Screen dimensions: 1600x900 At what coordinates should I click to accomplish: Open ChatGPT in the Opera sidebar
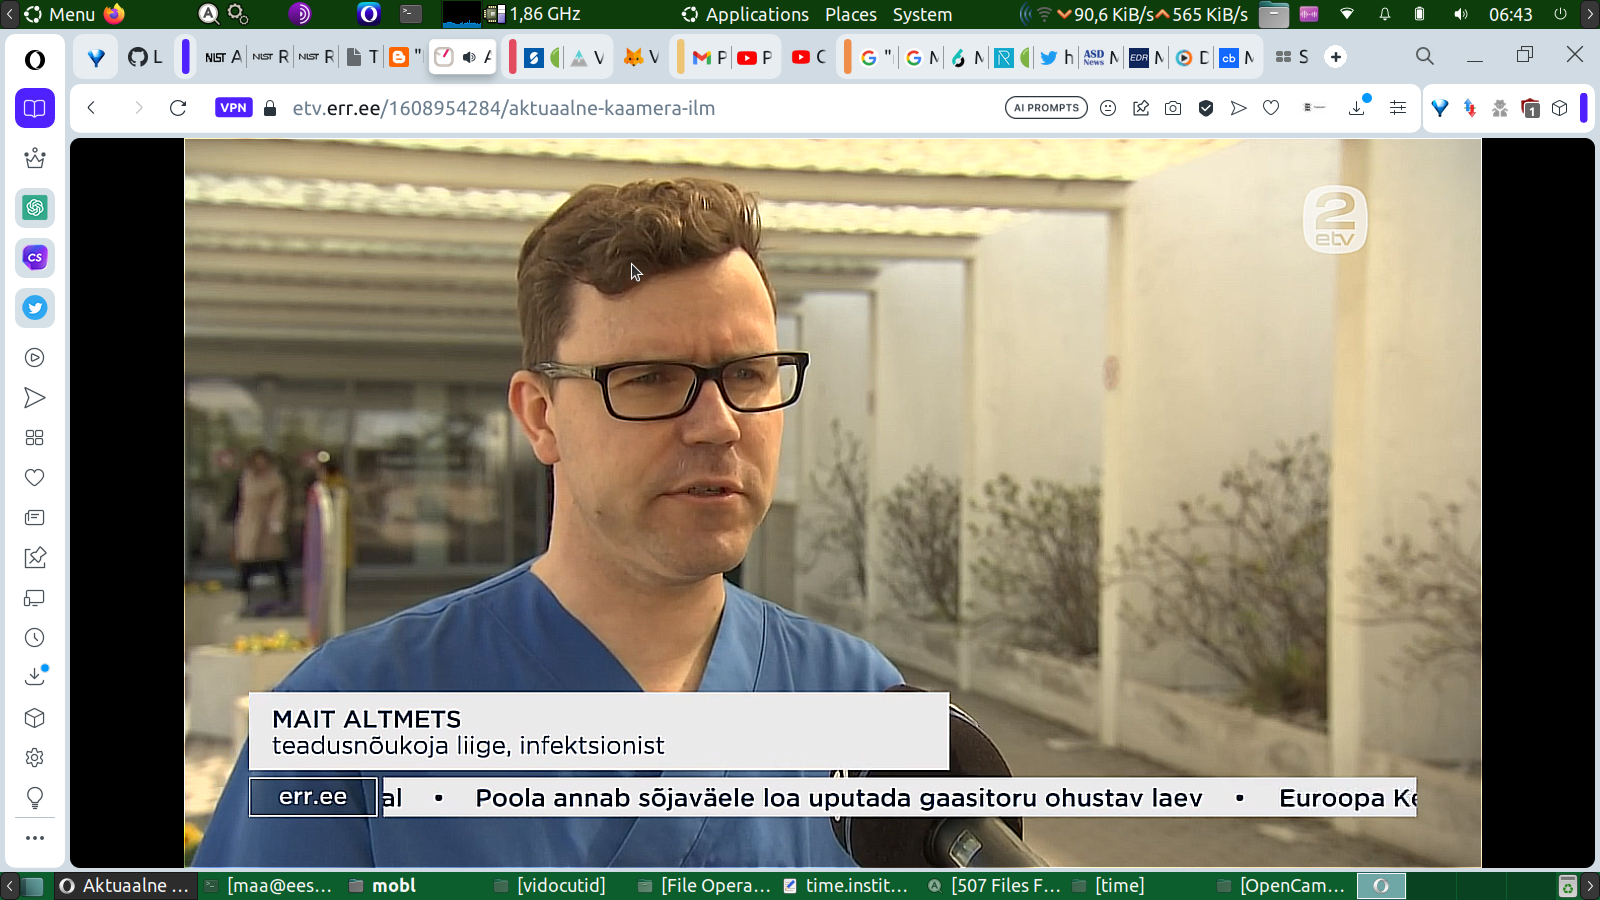point(35,208)
